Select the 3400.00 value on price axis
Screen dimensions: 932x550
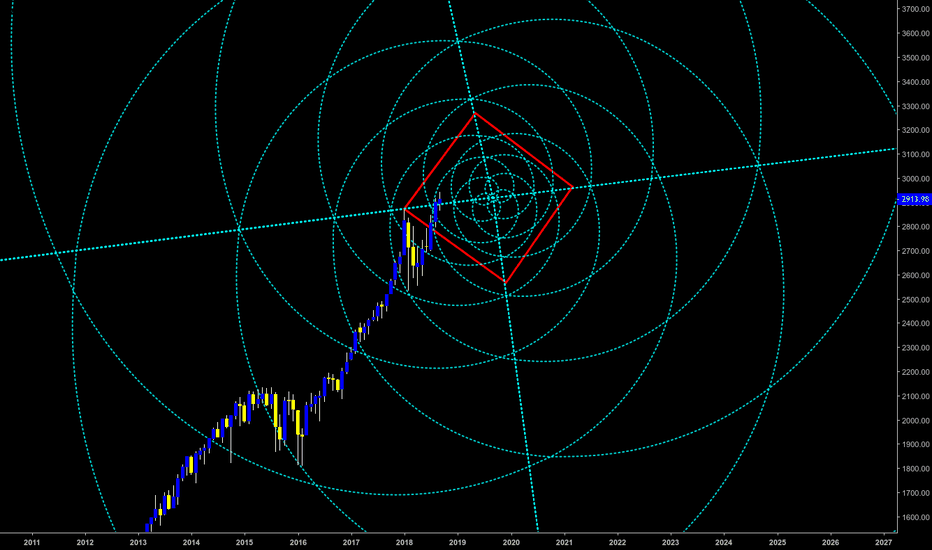[x=915, y=82]
